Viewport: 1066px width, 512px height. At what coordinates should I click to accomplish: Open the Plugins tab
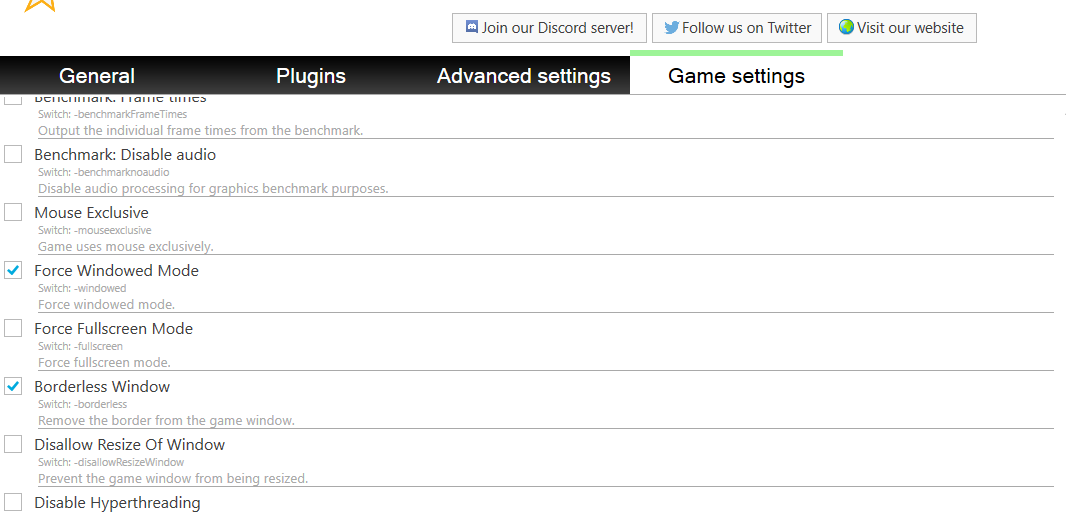click(311, 76)
